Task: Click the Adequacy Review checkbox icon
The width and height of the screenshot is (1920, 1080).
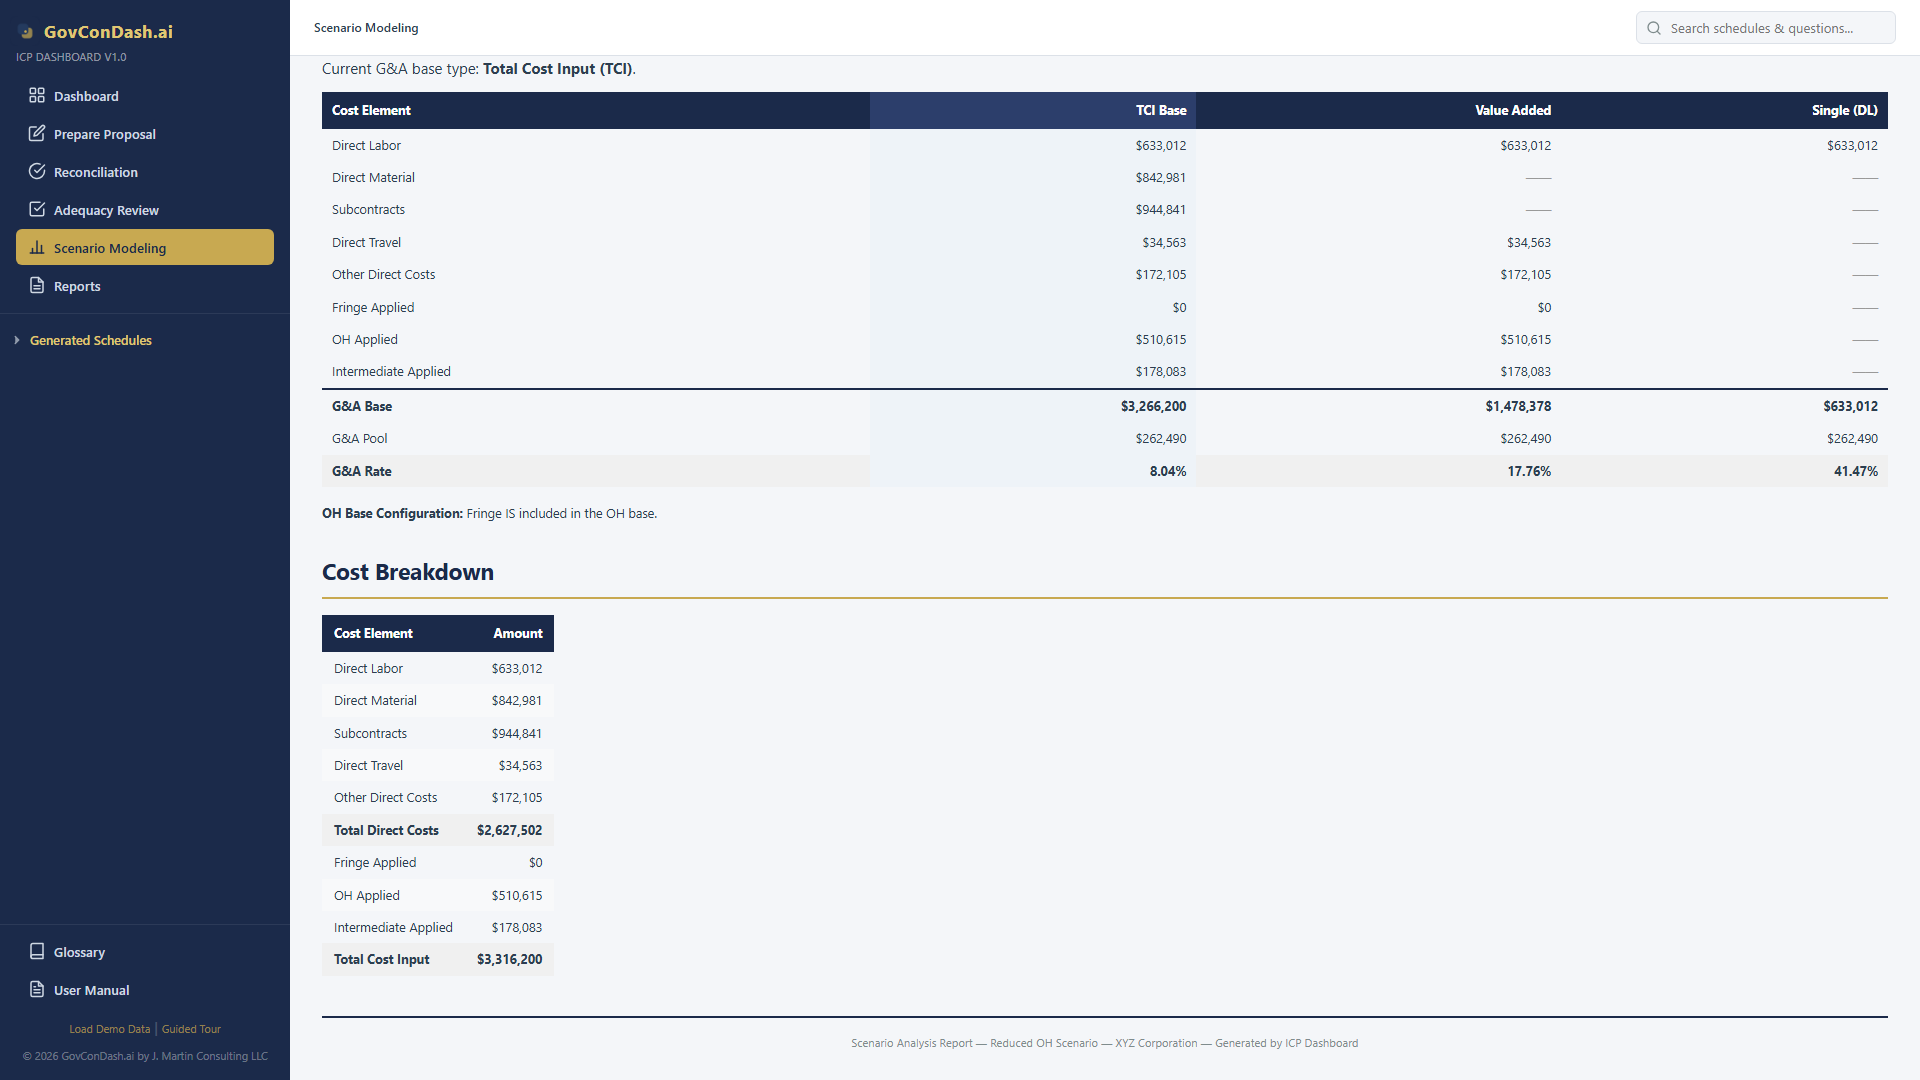Action: coord(37,210)
